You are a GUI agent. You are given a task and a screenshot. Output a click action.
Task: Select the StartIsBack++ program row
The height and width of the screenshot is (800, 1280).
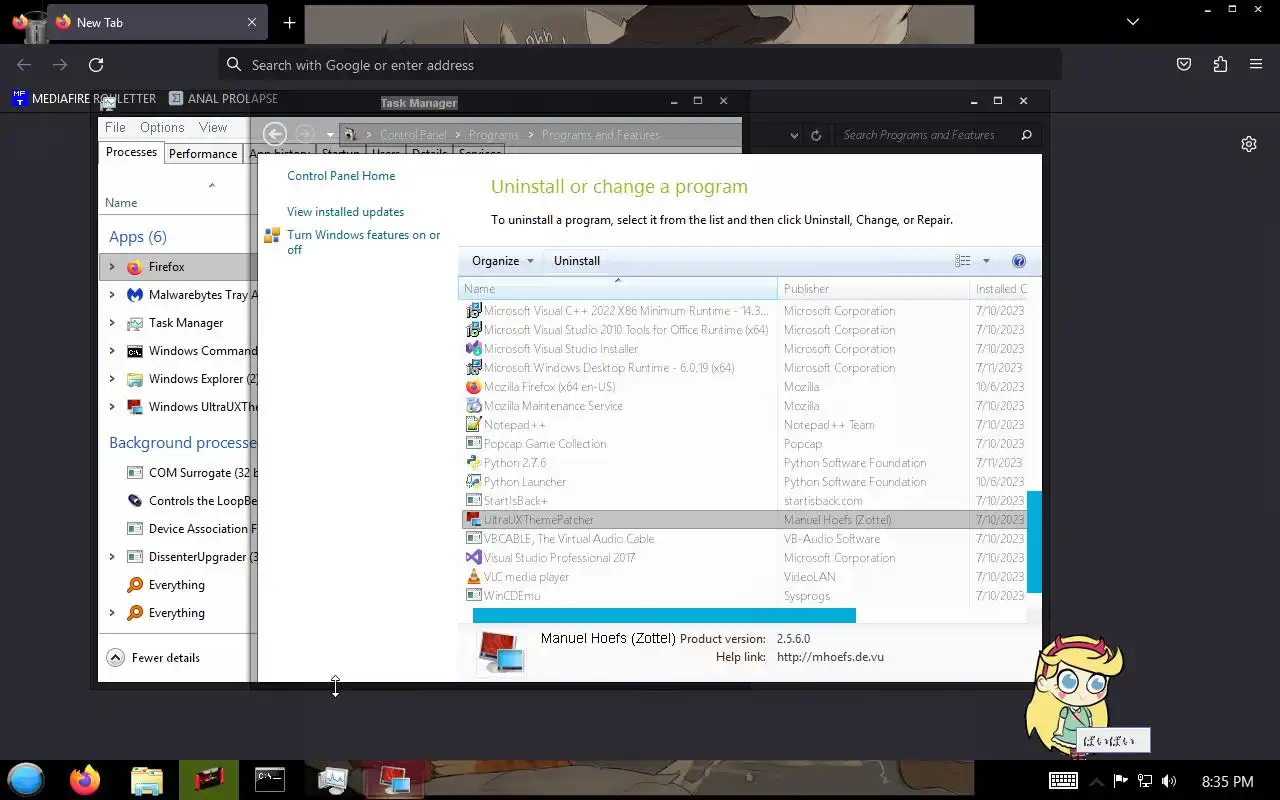(744, 501)
